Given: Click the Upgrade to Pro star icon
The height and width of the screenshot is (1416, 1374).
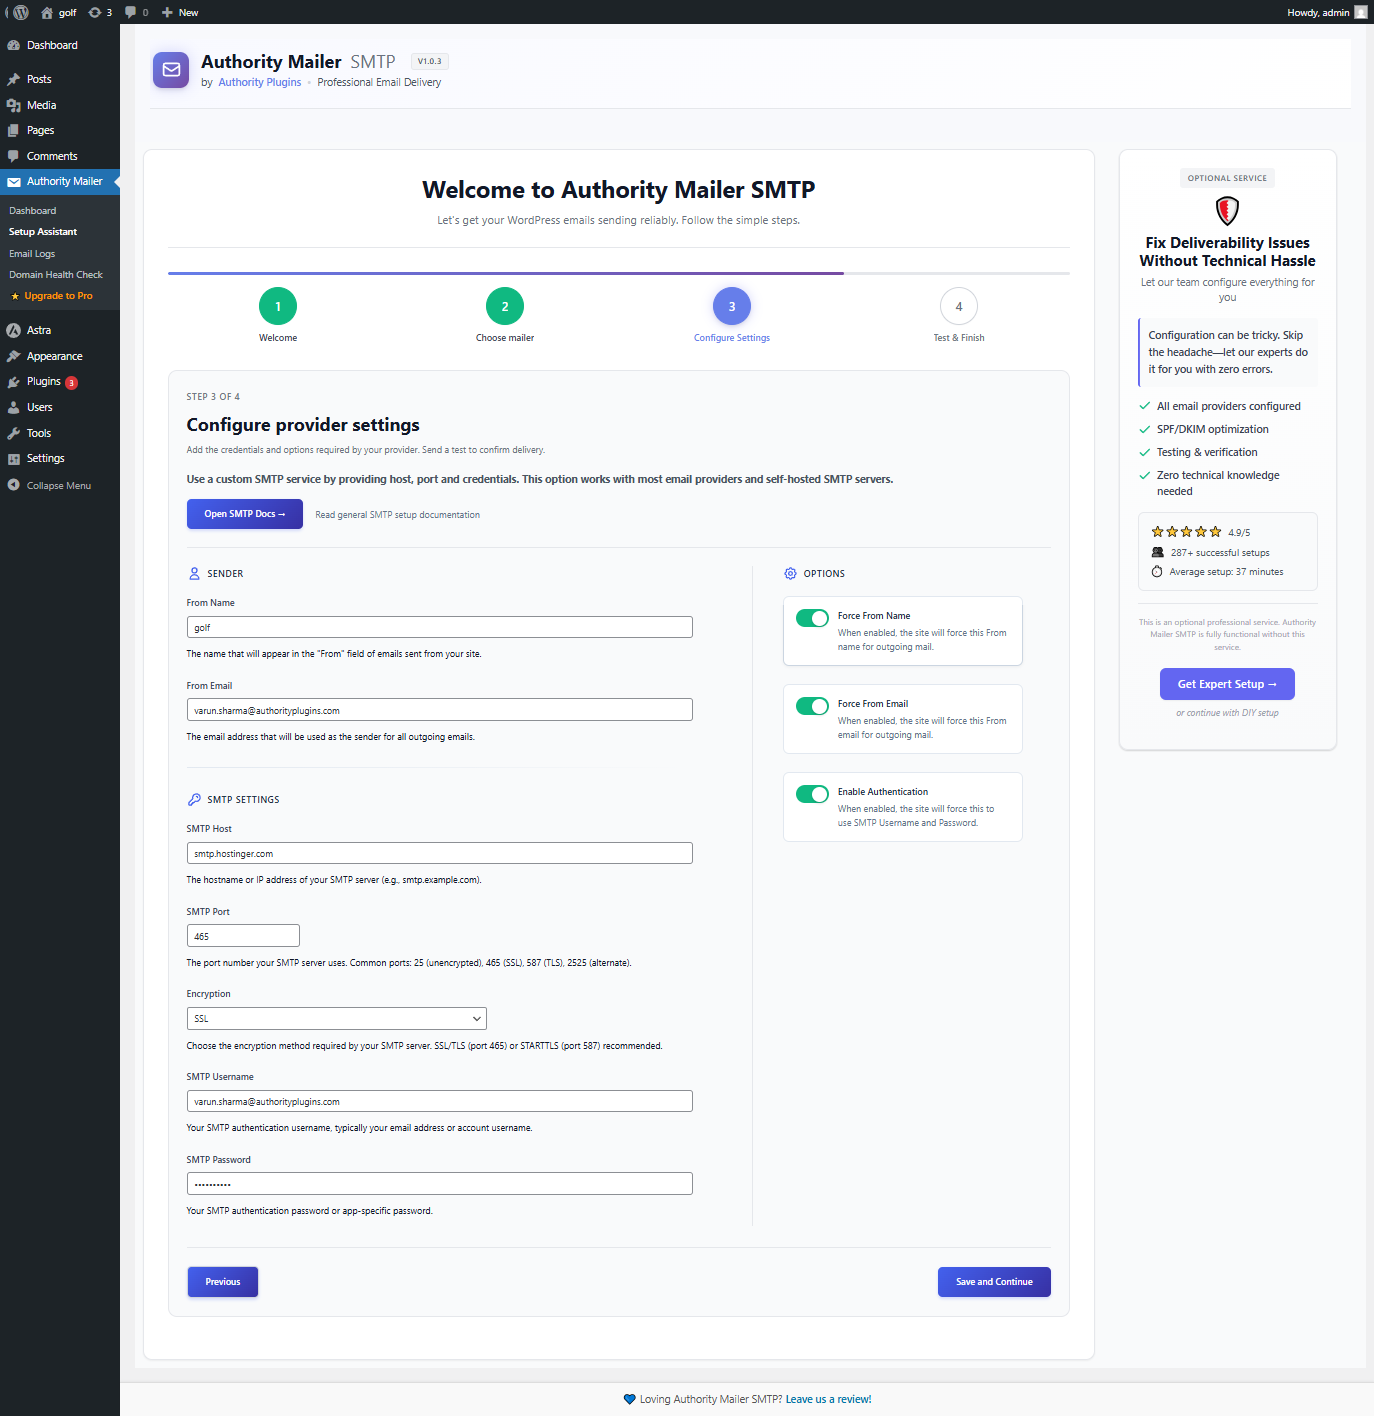Looking at the screenshot, I should (15, 296).
